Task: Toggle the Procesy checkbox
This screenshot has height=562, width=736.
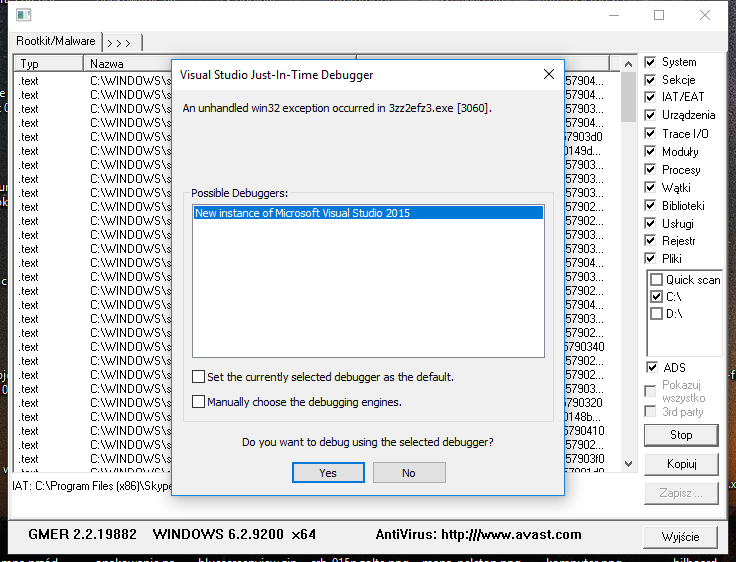Action: 650,169
